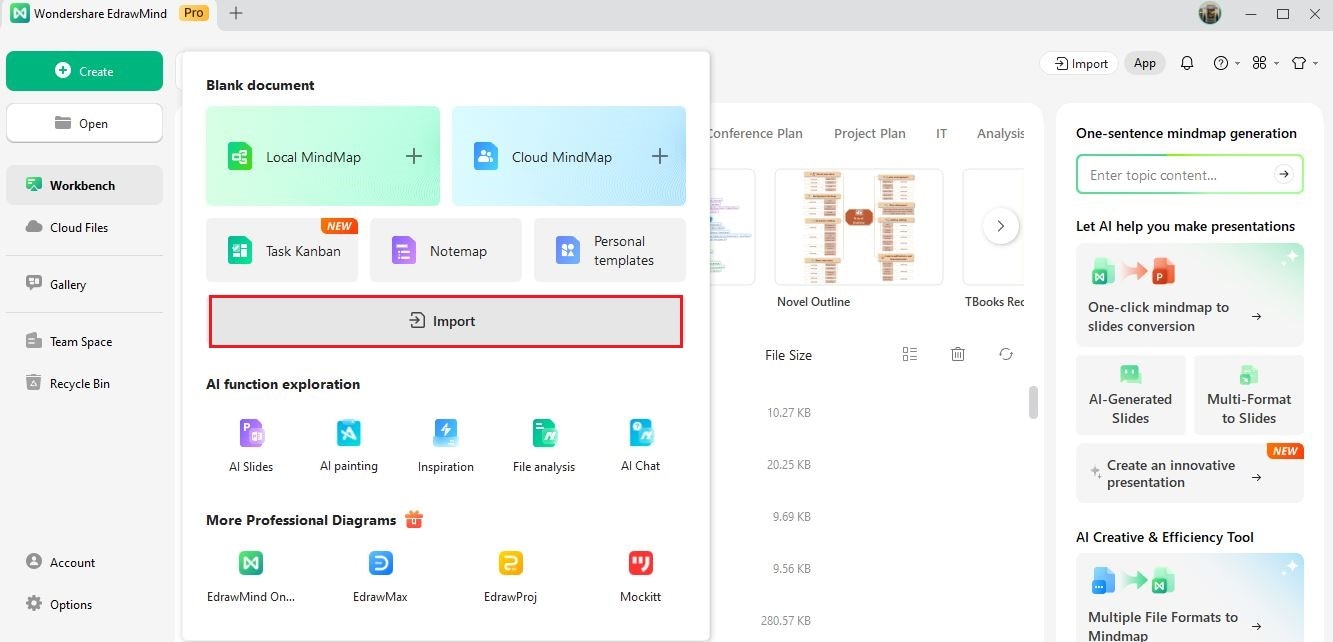This screenshot has width=1333, height=642.
Task: Click the green Create button
Action: (84, 71)
